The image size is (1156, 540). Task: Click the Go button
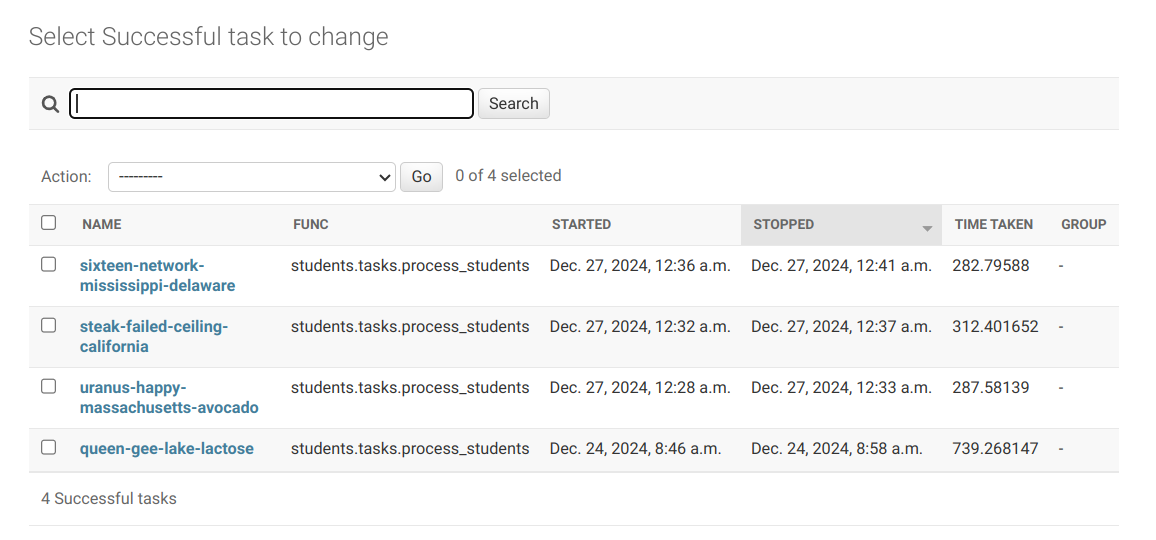click(421, 177)
